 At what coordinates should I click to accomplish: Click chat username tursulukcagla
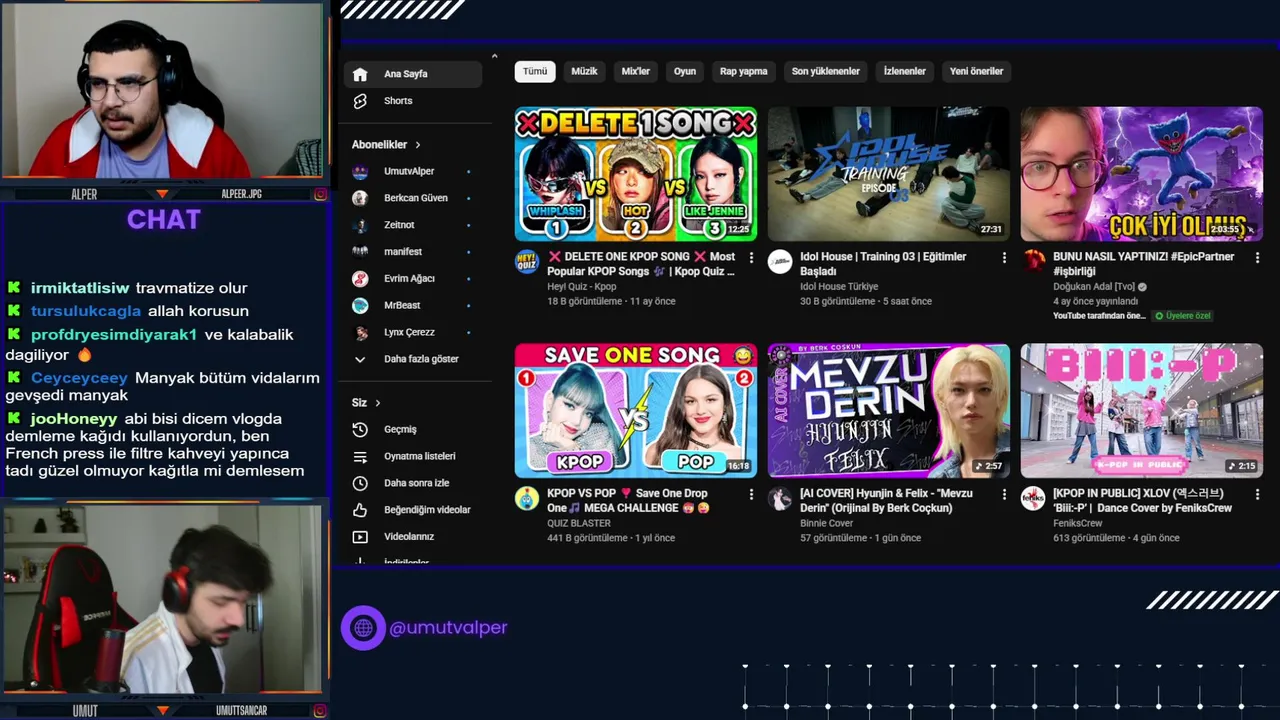click(x=86, y=311)
